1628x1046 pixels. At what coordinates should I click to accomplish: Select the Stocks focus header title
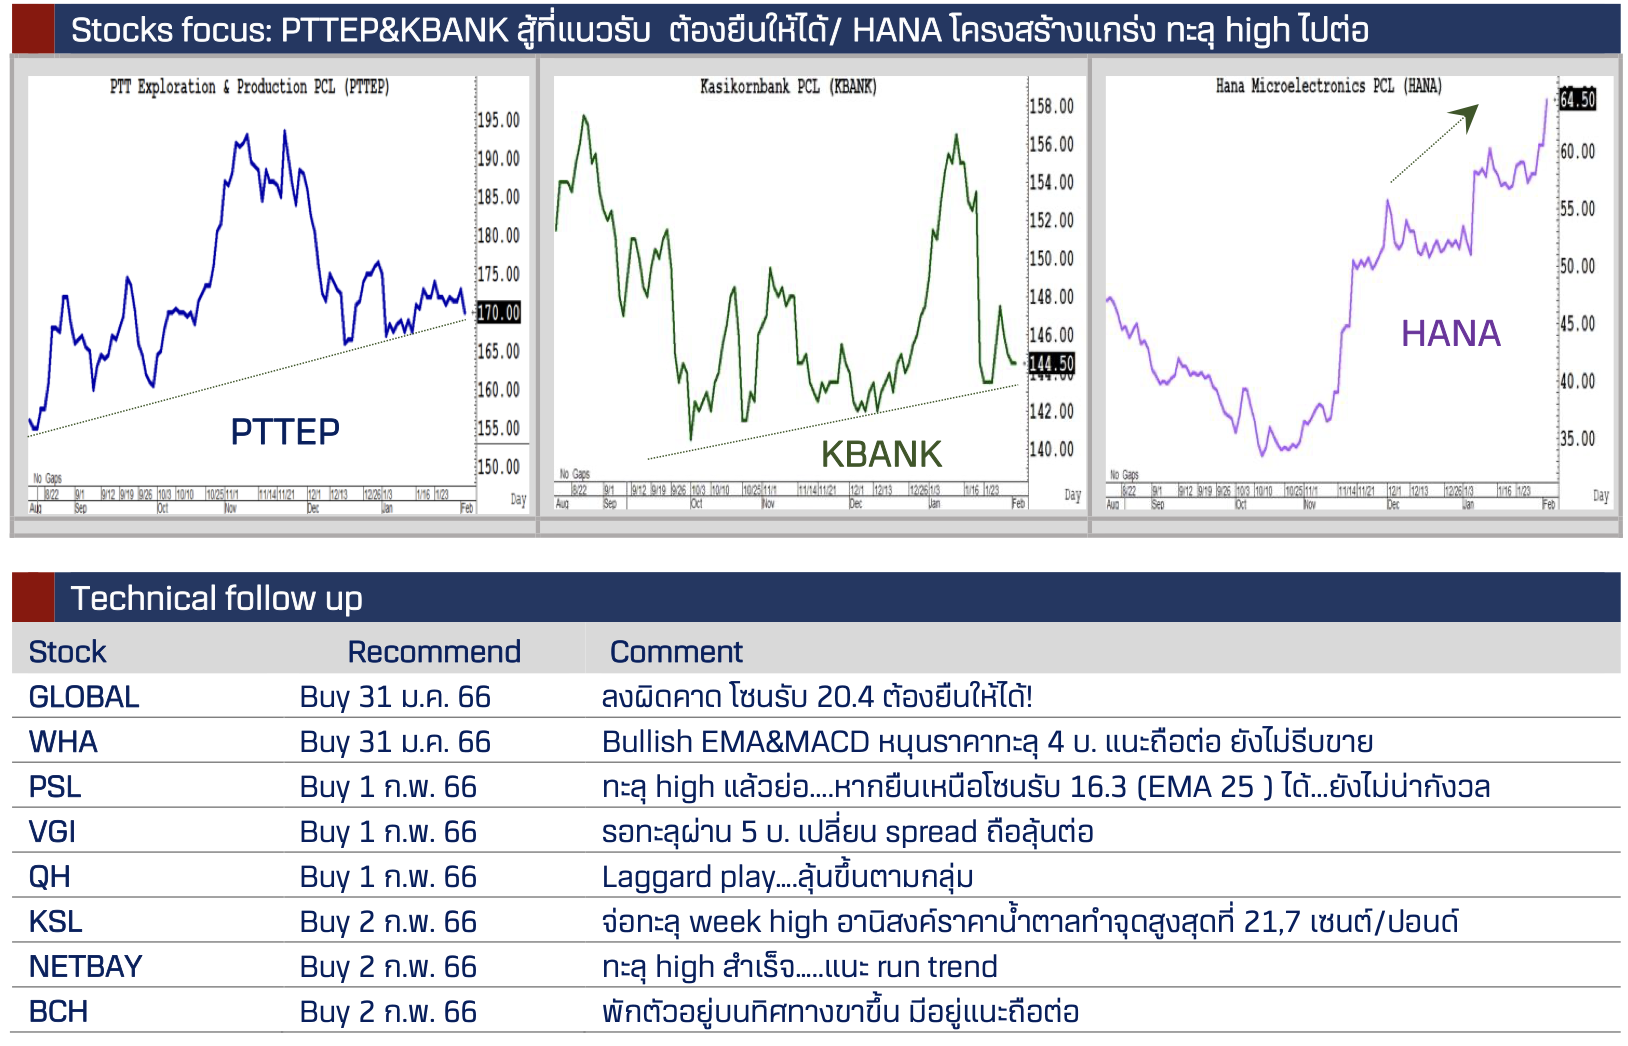pos(719,30)
